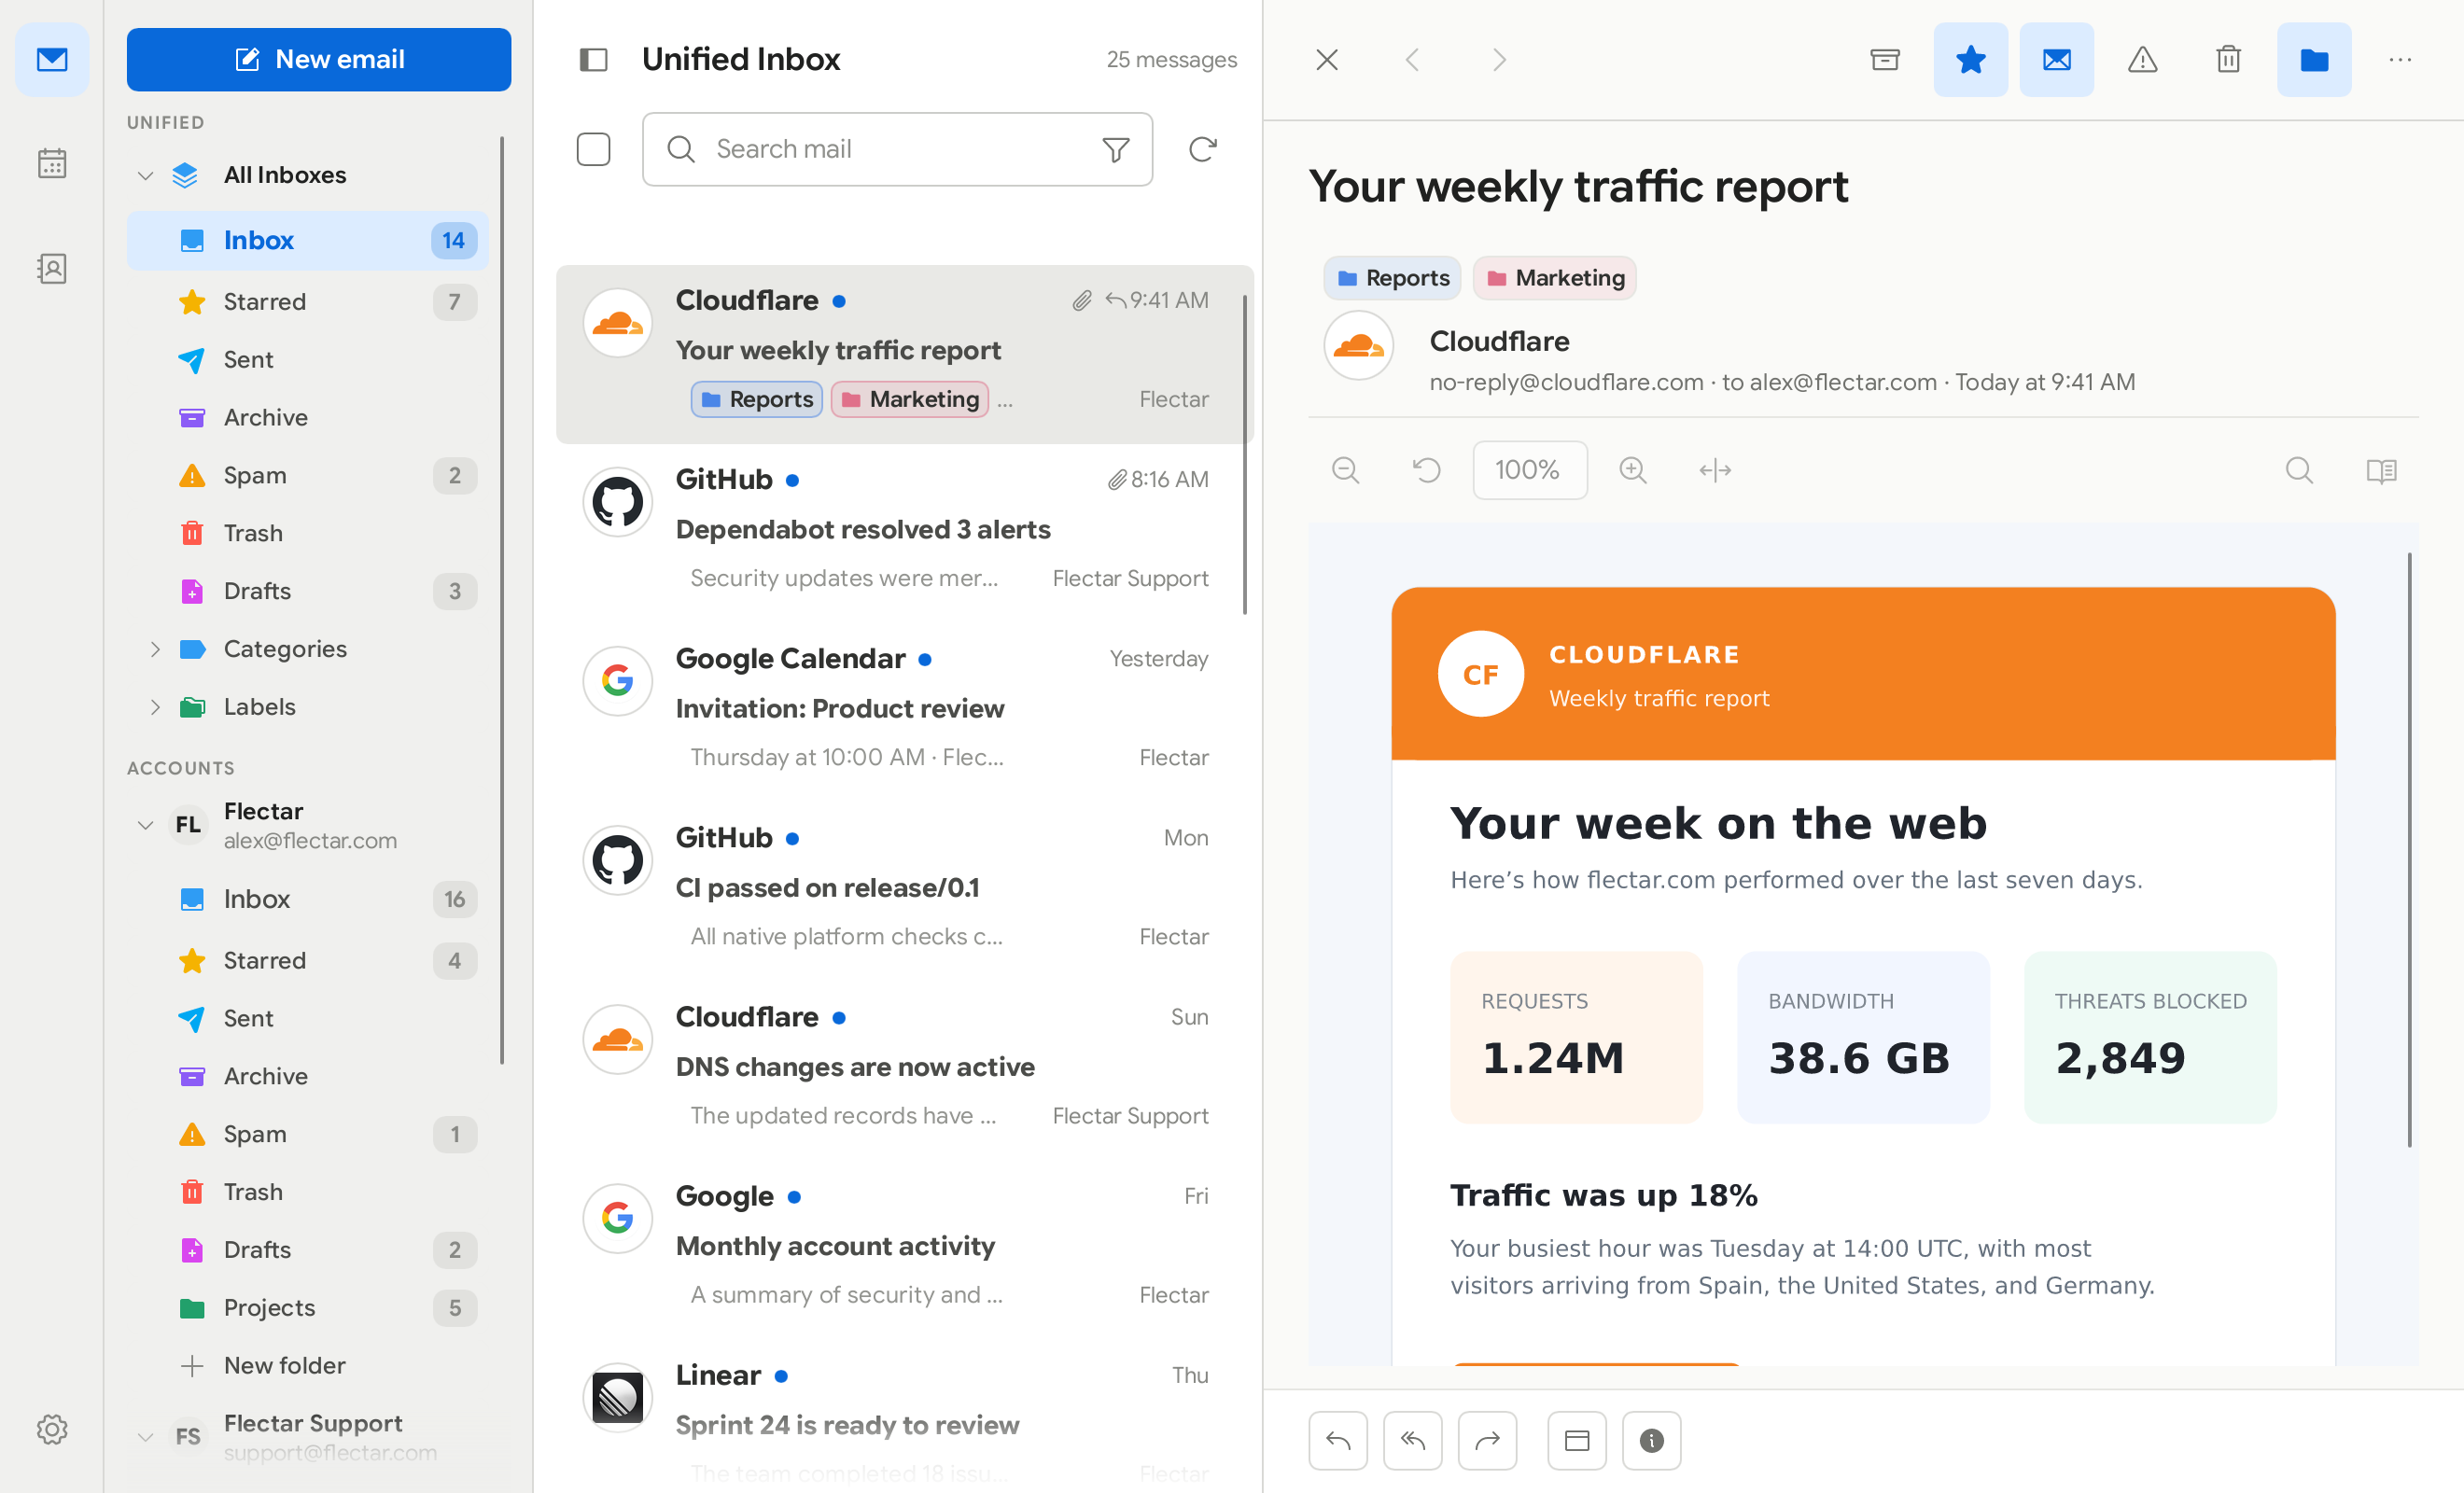
Task: Refresh the message list
Action: [1202, 149]
